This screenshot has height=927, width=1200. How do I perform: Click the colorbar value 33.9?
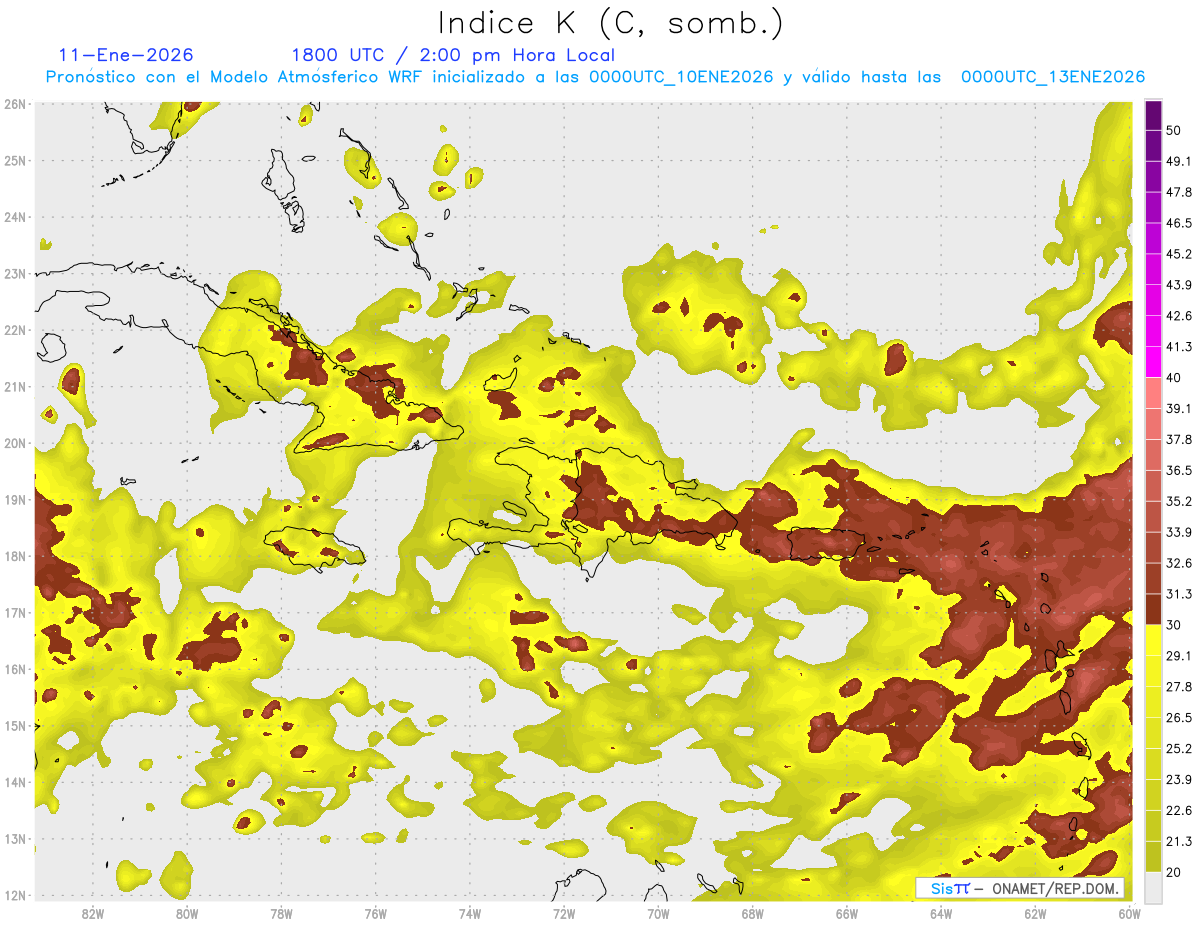point(1179,532)
